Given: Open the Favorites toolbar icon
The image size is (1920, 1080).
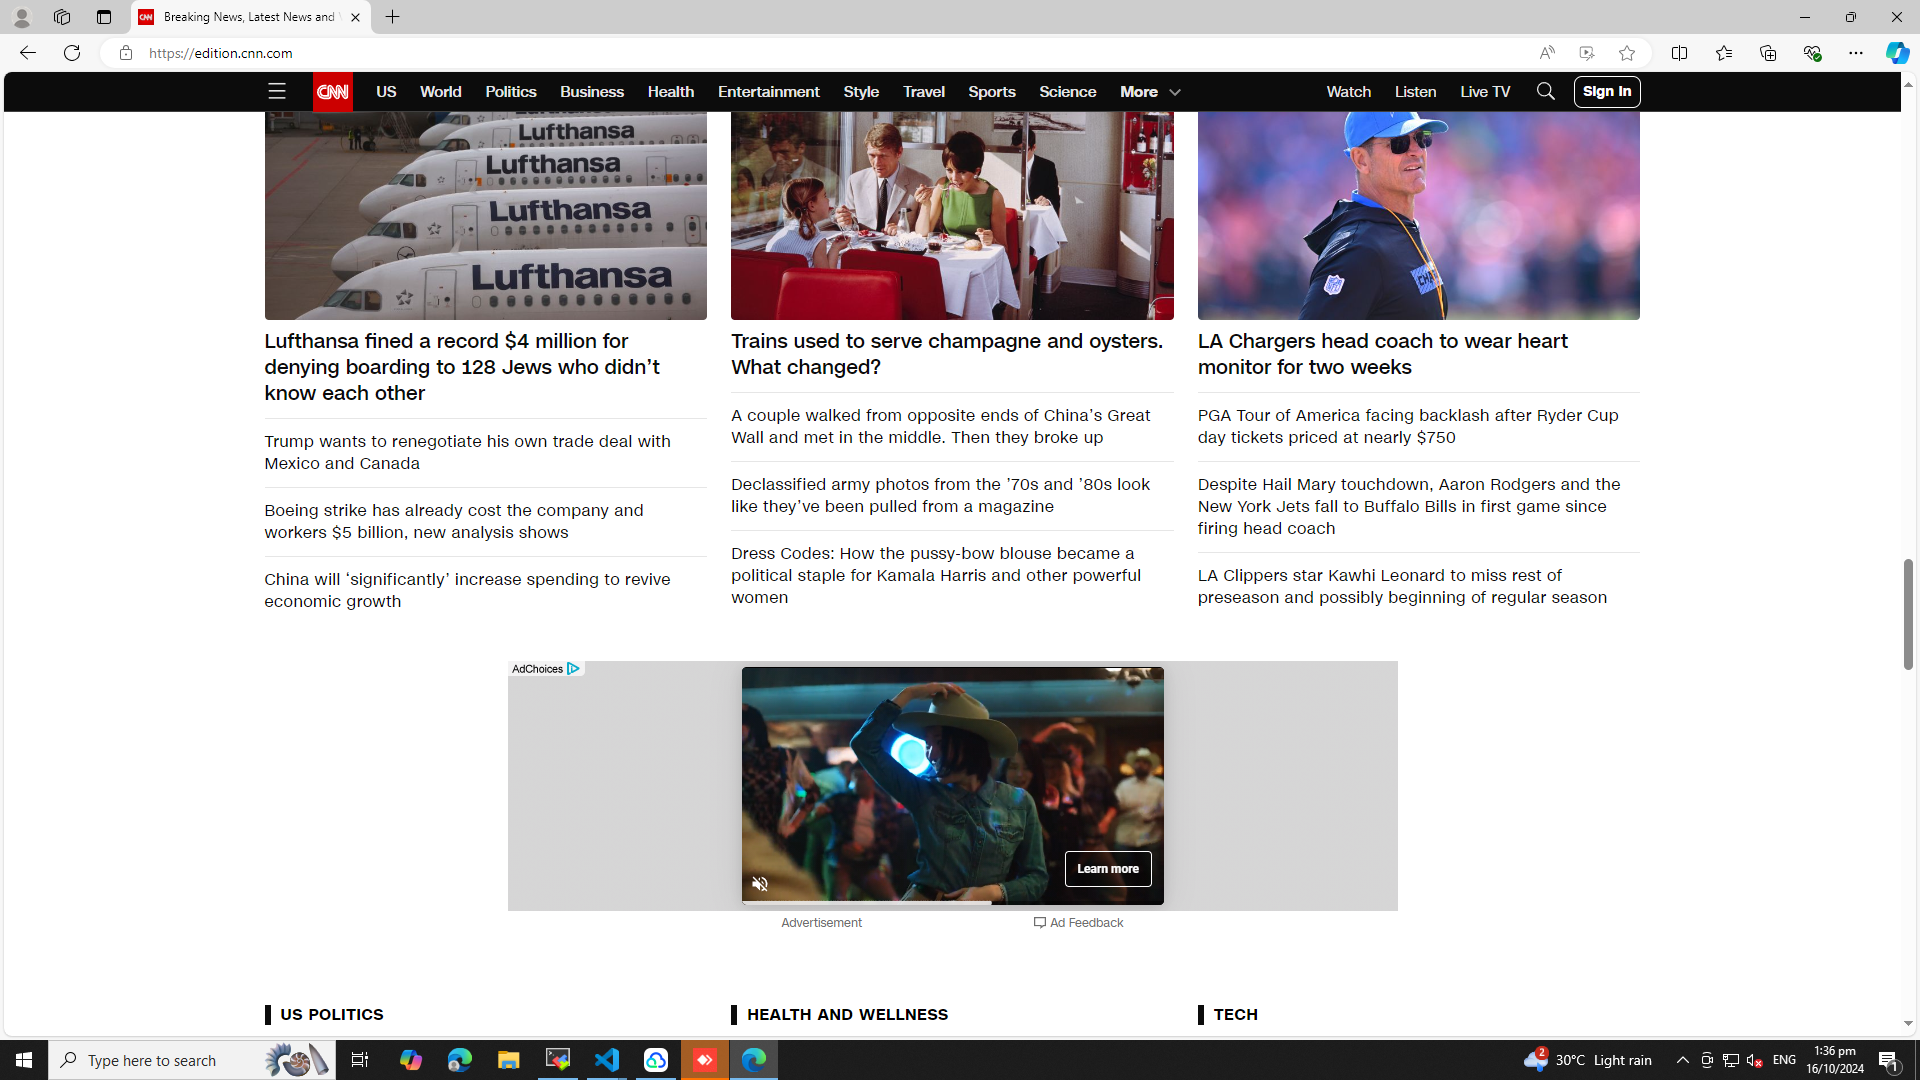Looking at the screenshot, I should pyautogui.click(x=1724, y=53).
